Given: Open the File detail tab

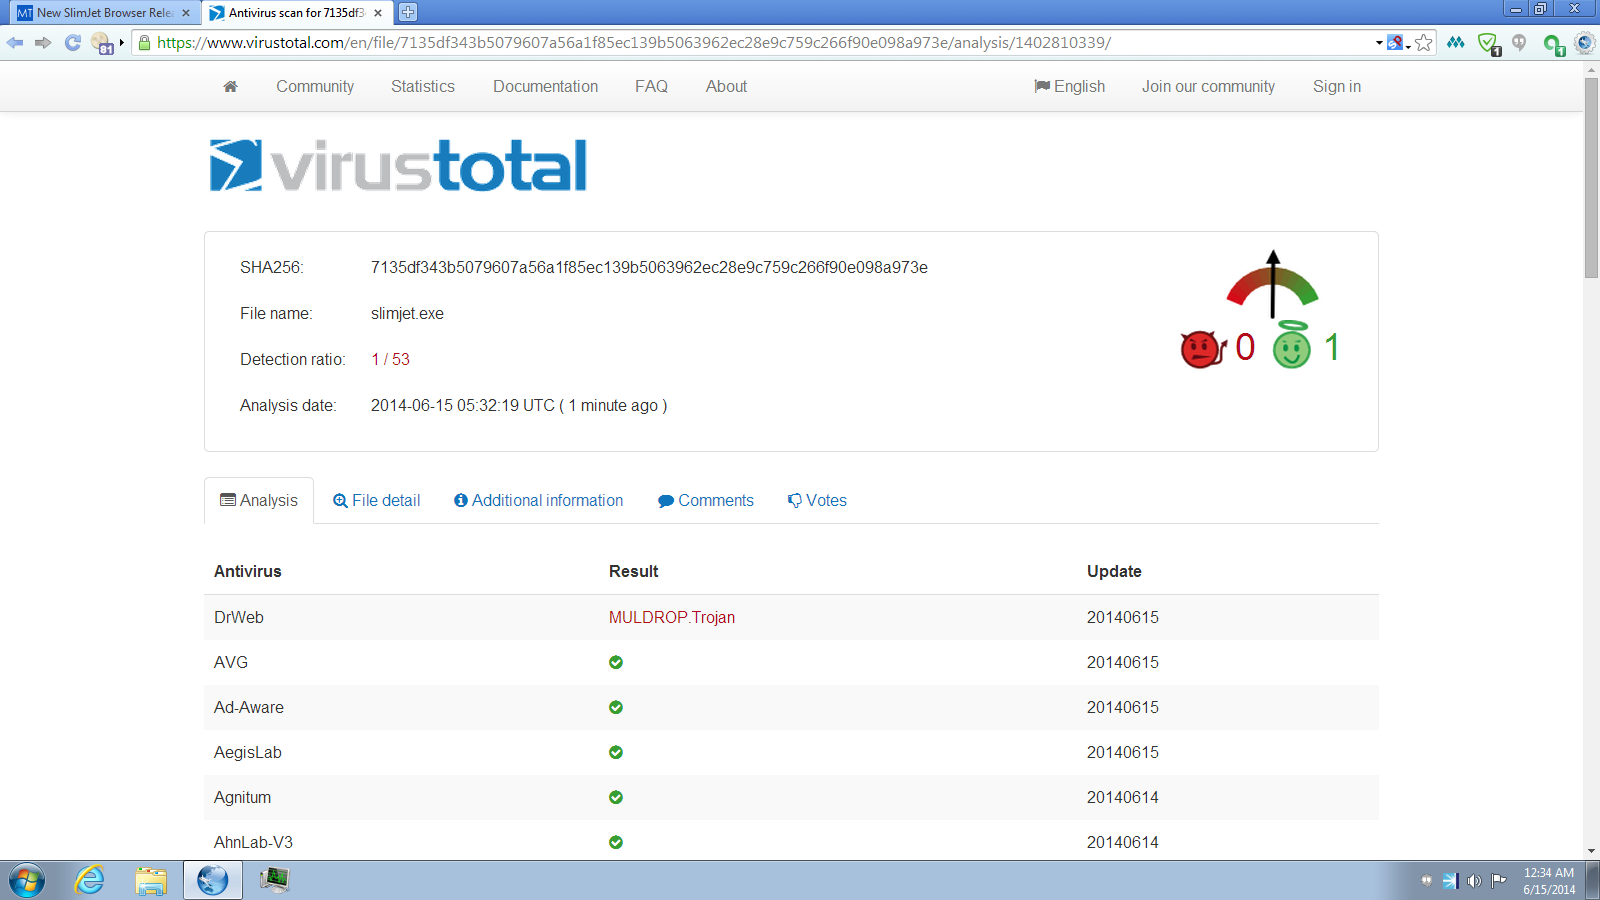Looking at the screenshot, I should pos(376,501).
